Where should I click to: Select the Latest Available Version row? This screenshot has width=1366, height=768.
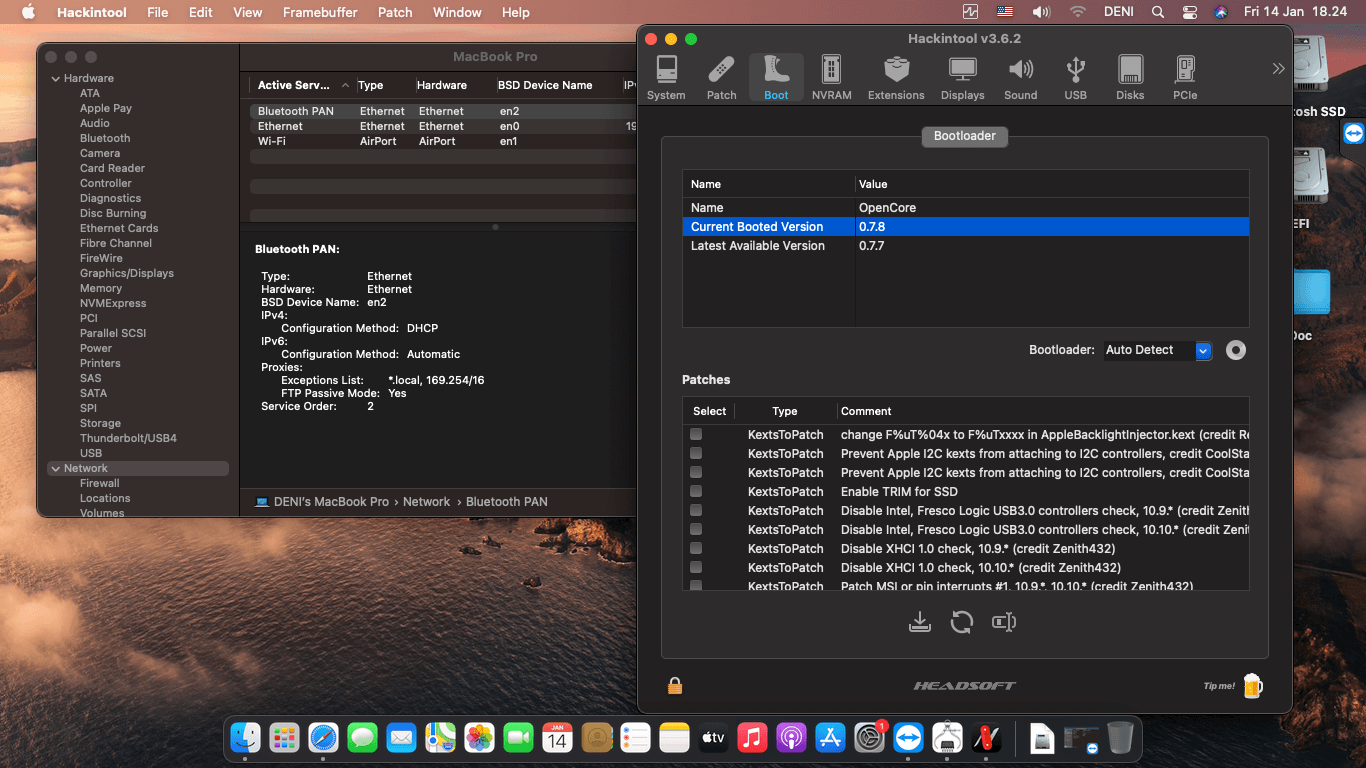click(966, 246)
